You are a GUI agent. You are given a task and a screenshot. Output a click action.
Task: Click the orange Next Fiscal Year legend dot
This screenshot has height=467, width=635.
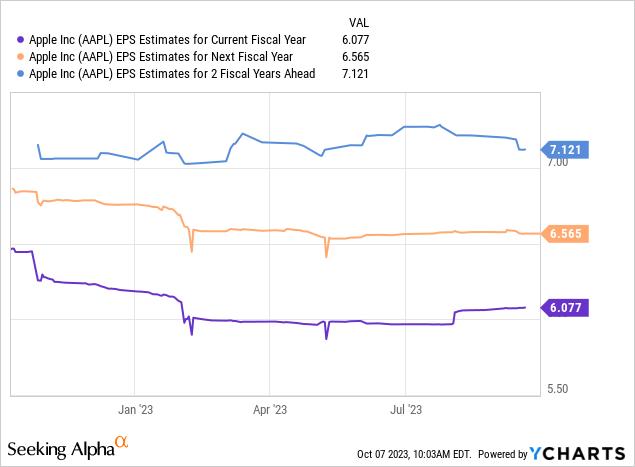[x=20, y=57]
